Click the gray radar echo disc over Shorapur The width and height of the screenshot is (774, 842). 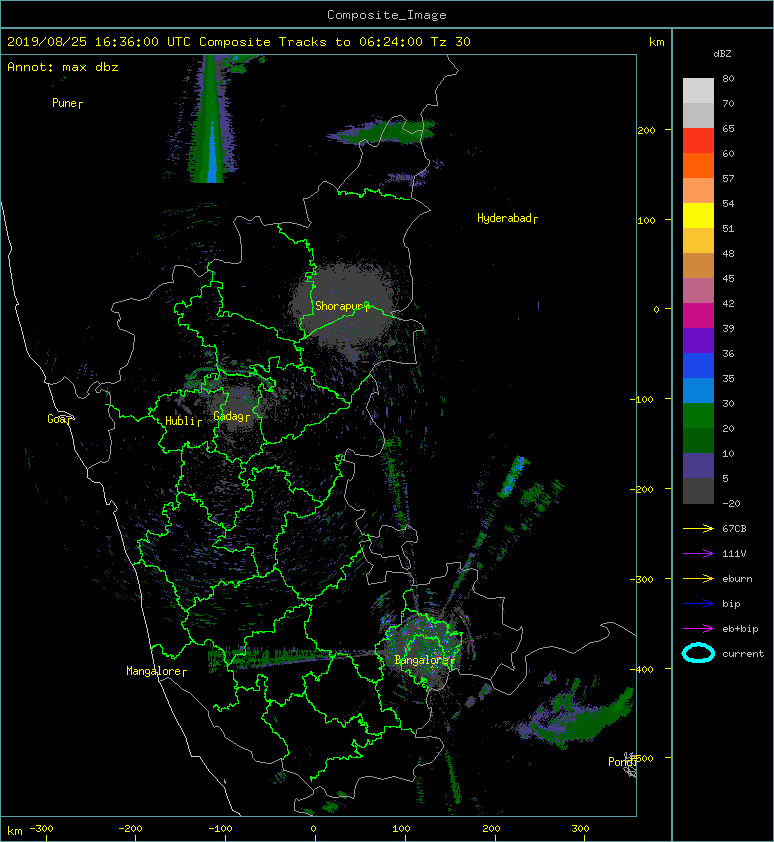(x=344, y=306)
